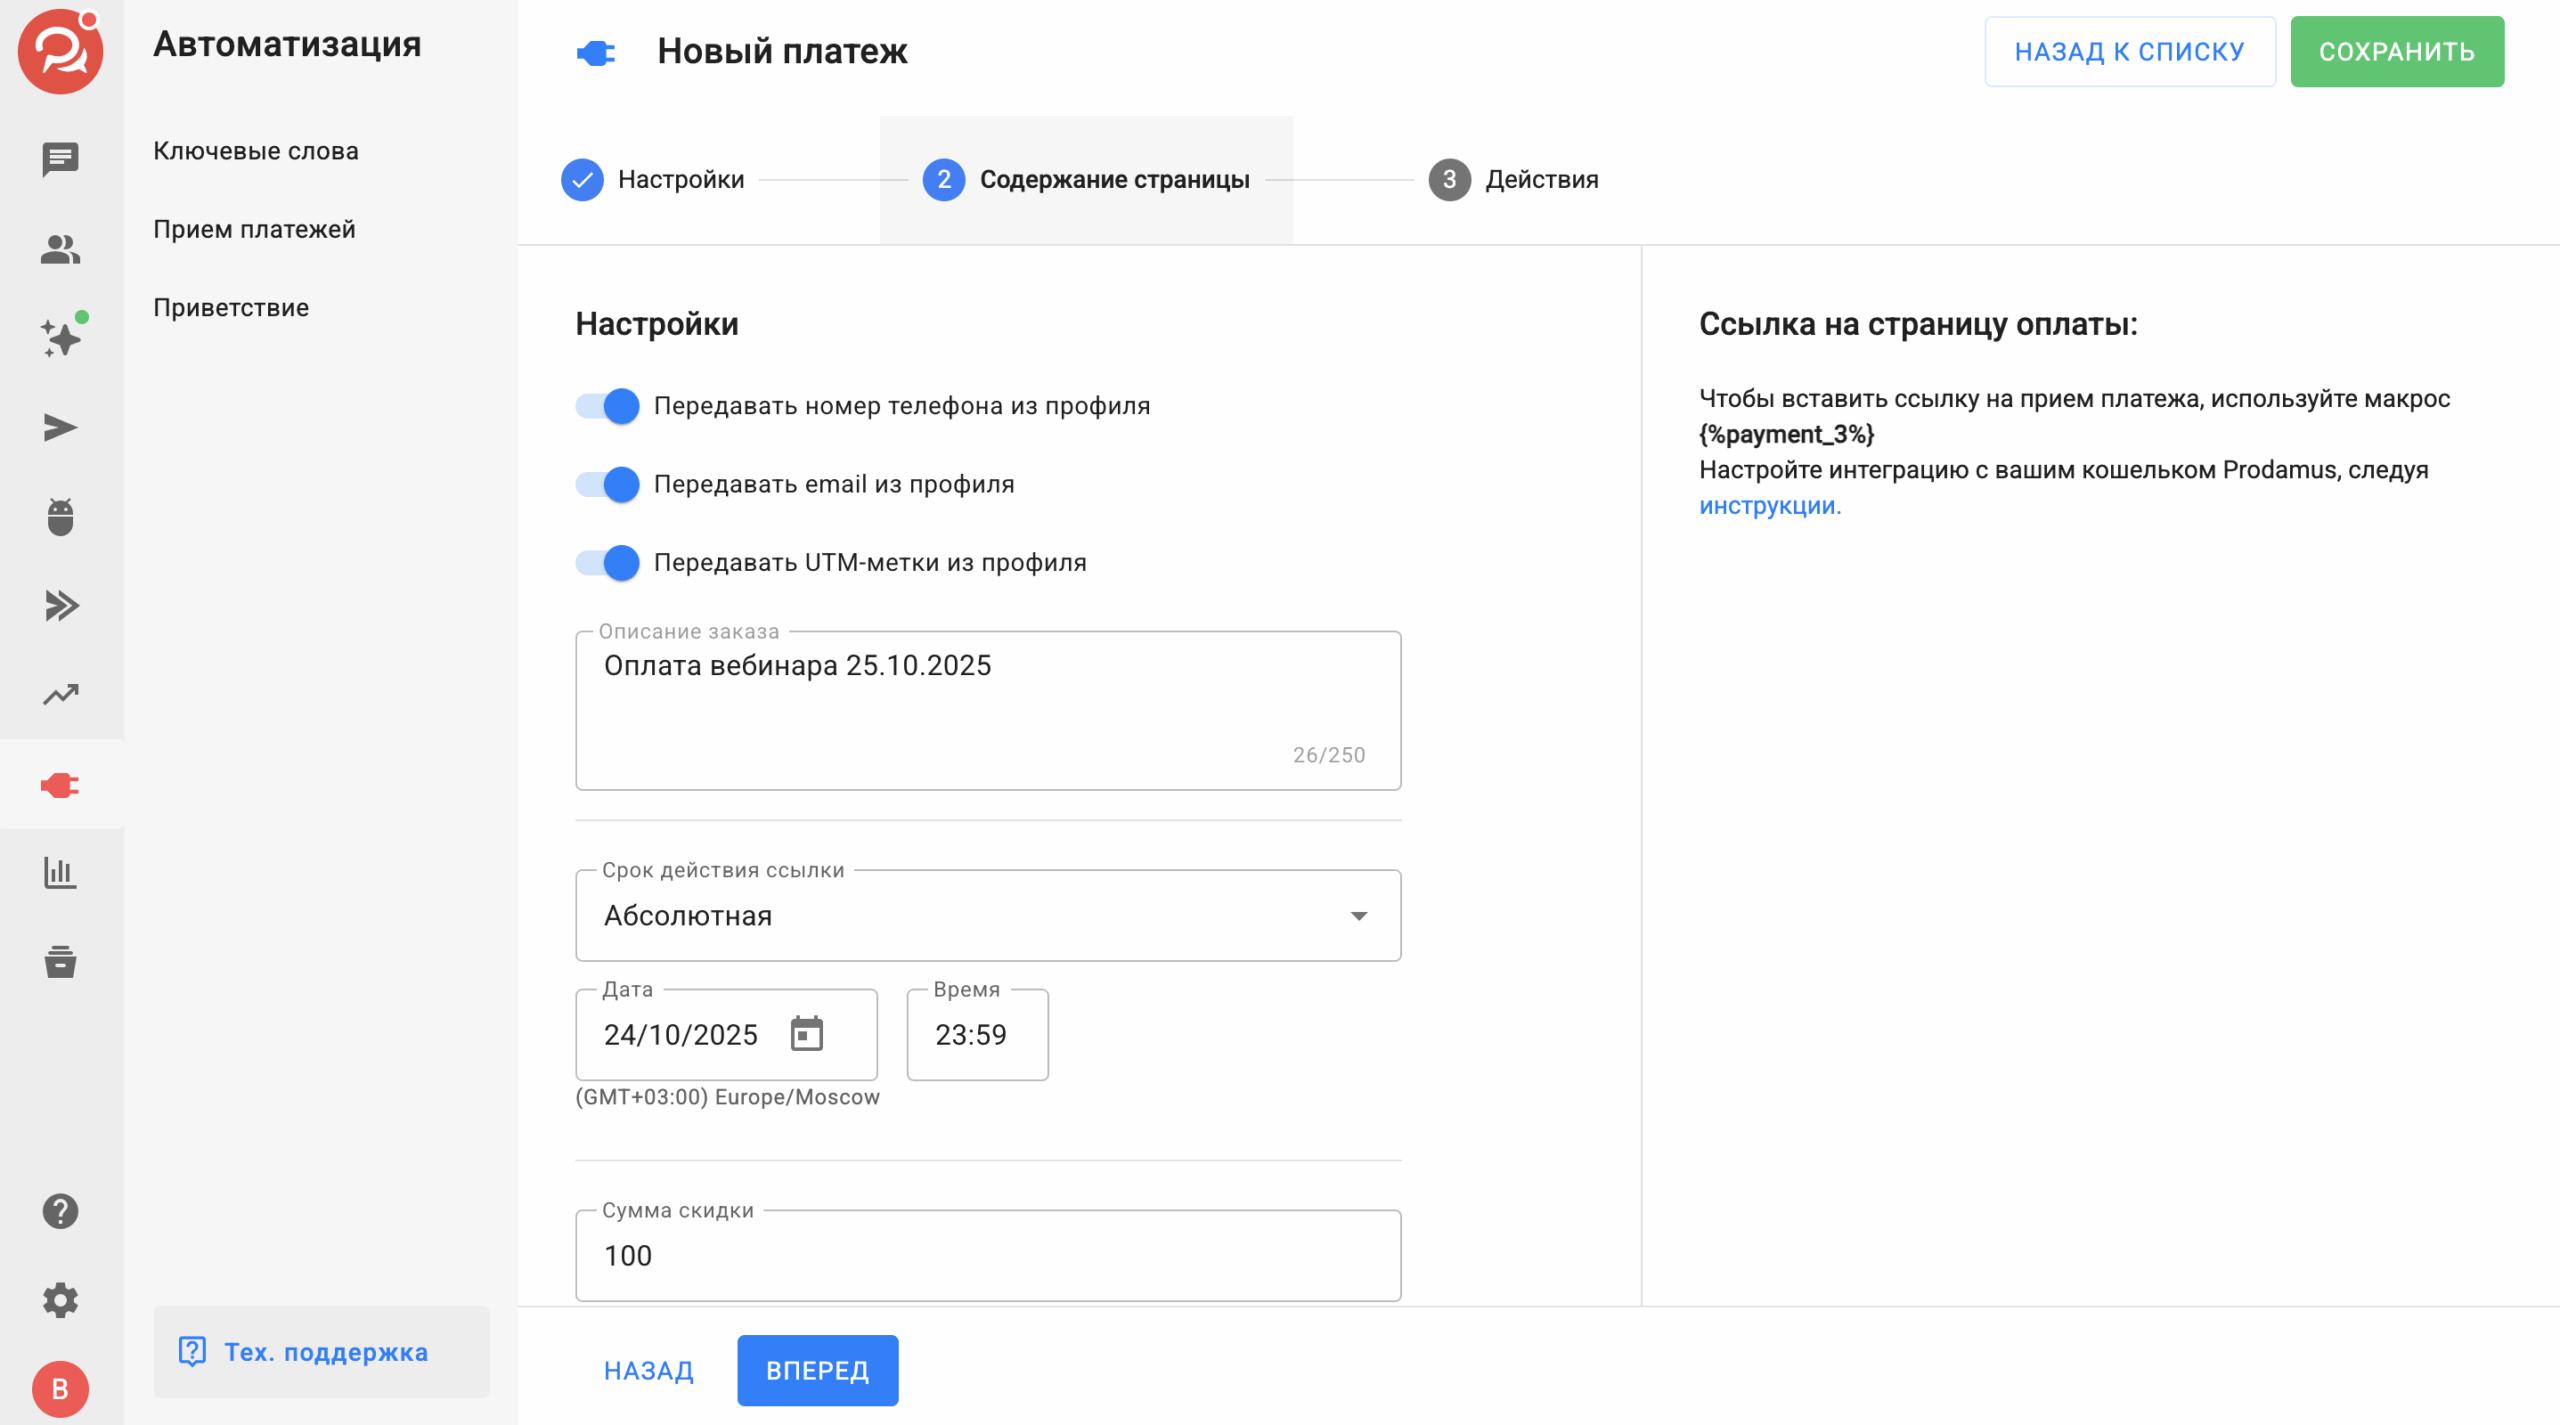Open the settings gear in sidebar
This screenshot has height=1425, width=2560.
[x=60, y=1300]
